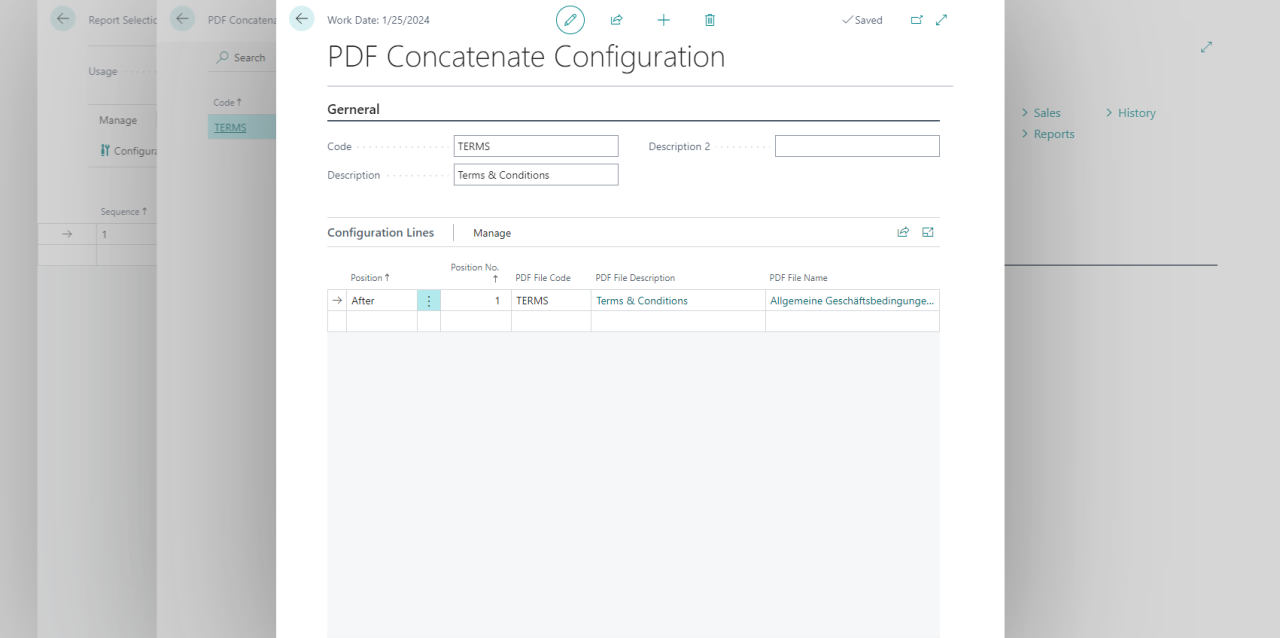Open the Manage menu in Configuration Lines
Viewport: 1280px width, 638px height.
[x=492, y=233]
